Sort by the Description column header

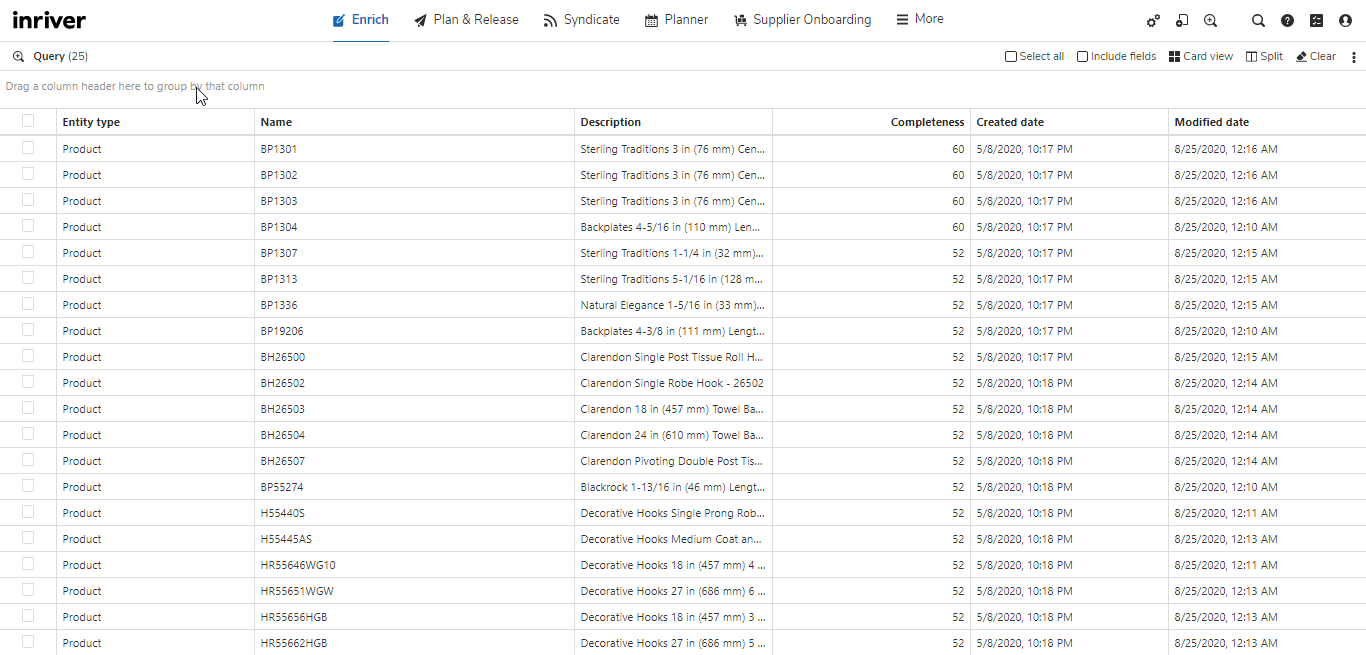coord(673,122)
